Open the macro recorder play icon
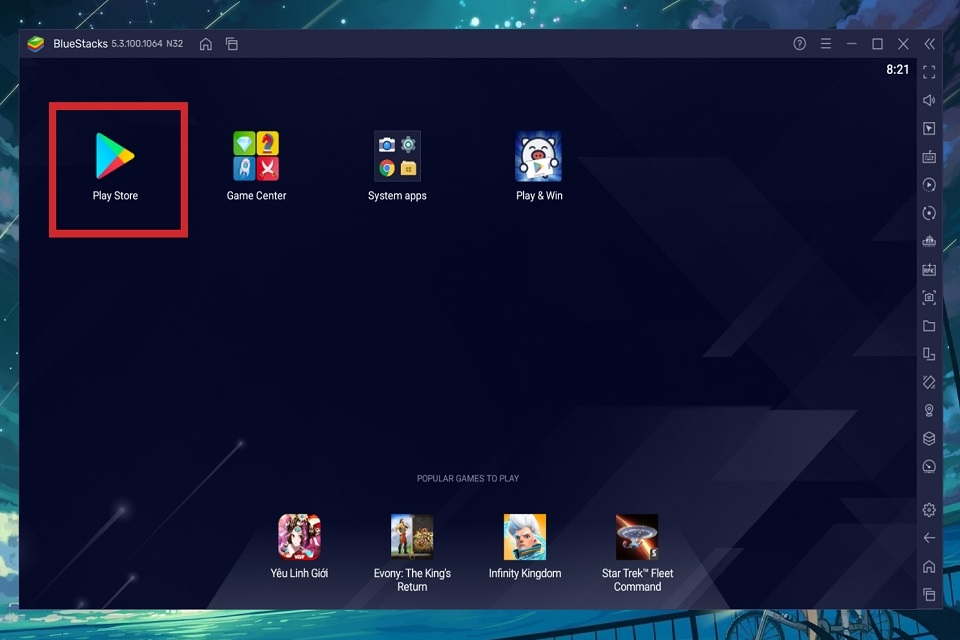 click(929, 185)
